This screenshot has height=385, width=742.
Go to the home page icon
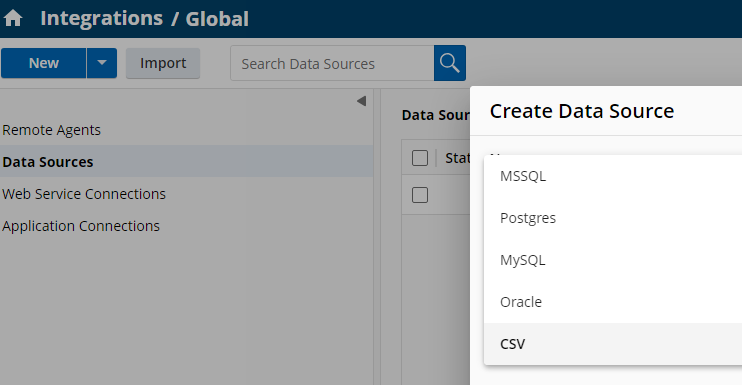(x=13, y=18)
